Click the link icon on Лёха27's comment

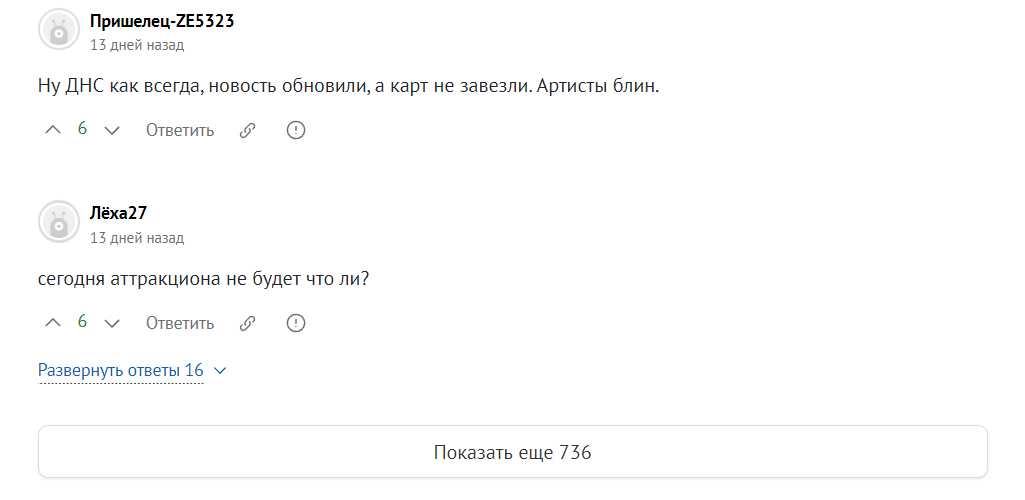248,323
